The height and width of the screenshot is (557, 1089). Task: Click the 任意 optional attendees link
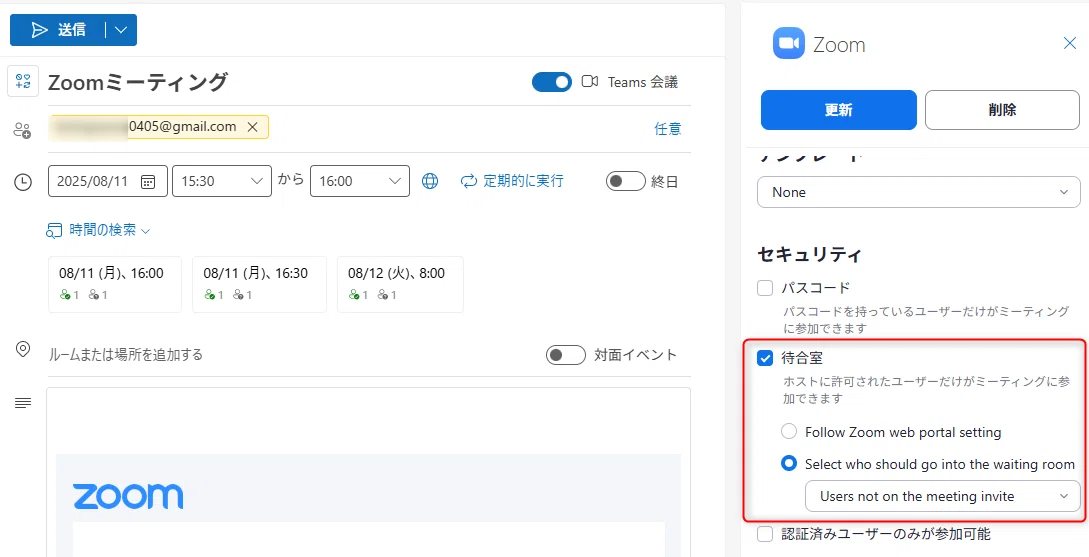pyautogui.click(x=667, y=128)
